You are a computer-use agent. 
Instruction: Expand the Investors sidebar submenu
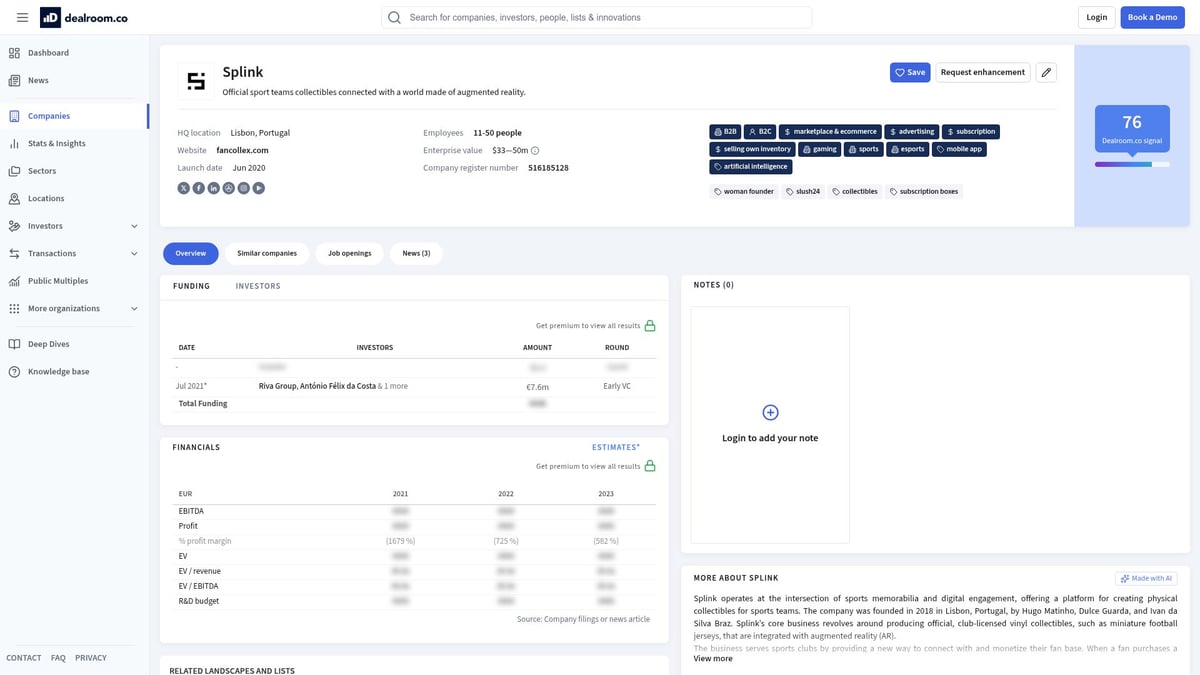click(x=134, y=226)
